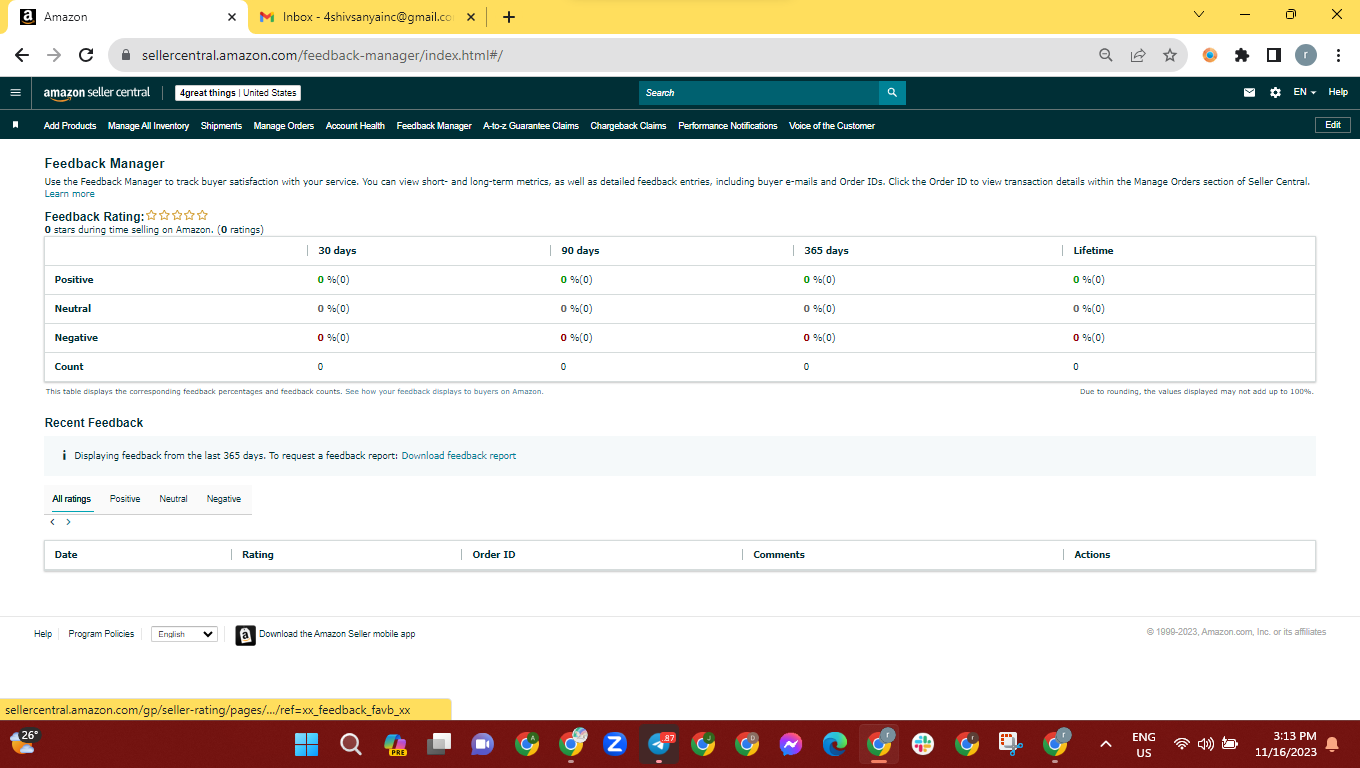
Task: Open the Zoom app from the taskbar
Action: coord(615,744)
